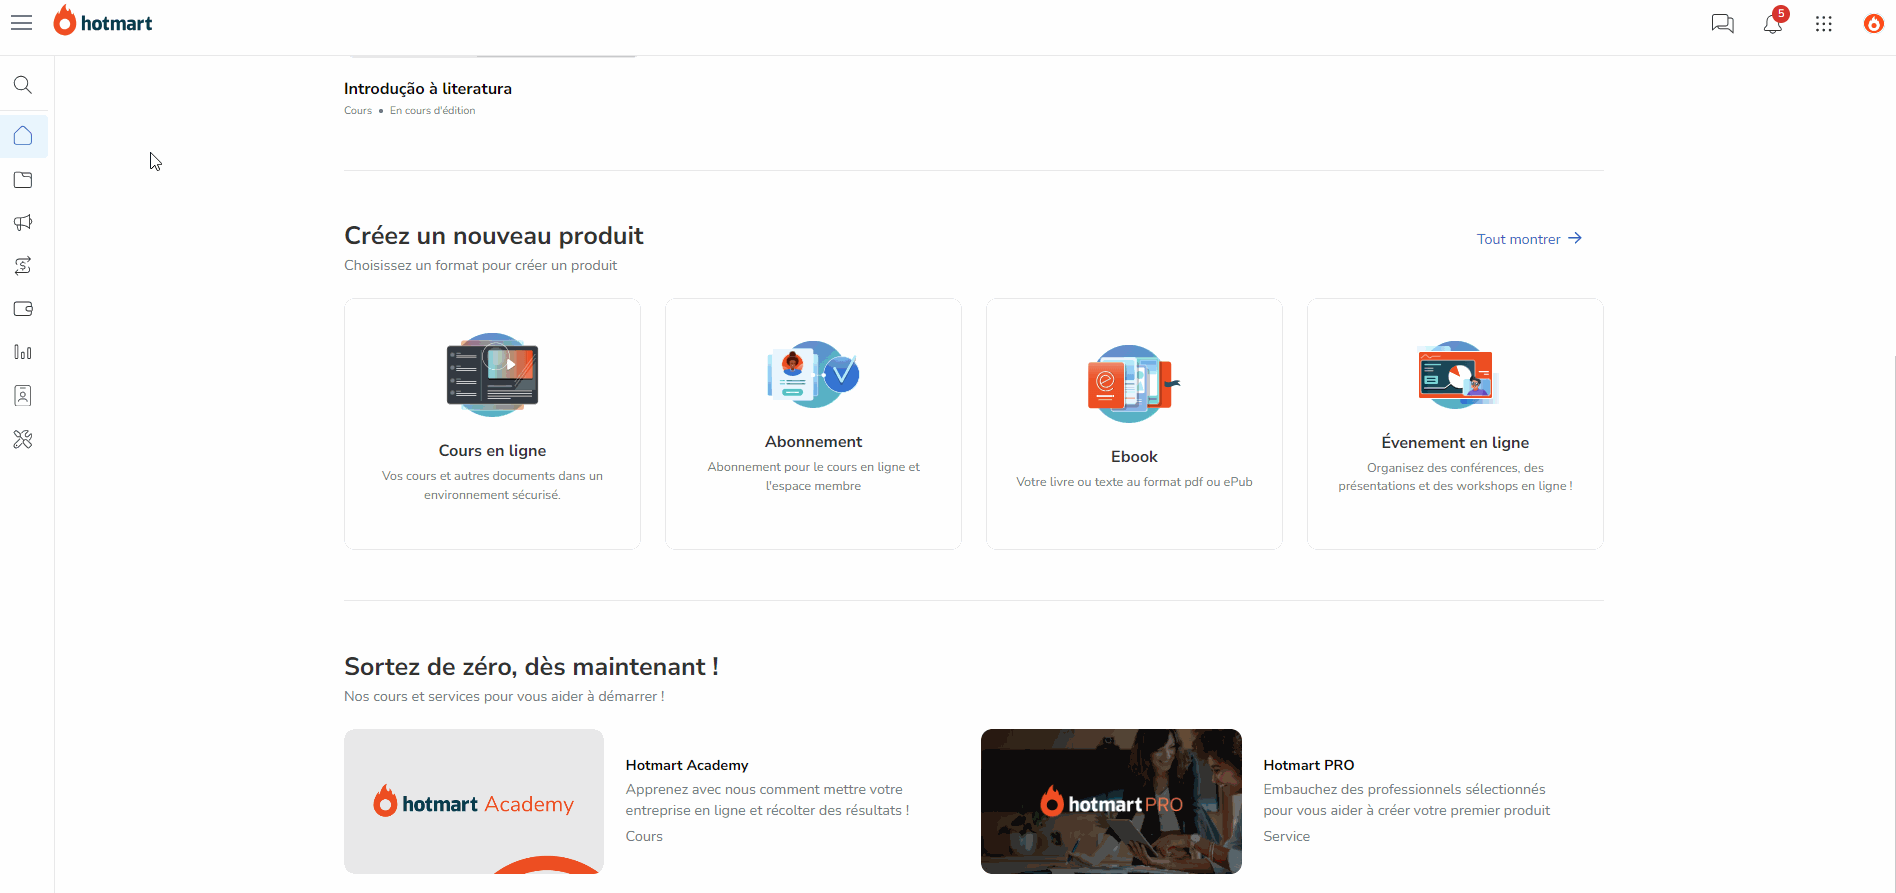Click 'Abonnement pour le cours en ligne' description
Image resolution: width=1896 pixels, height=893 pixels.
tap(813, 476)
